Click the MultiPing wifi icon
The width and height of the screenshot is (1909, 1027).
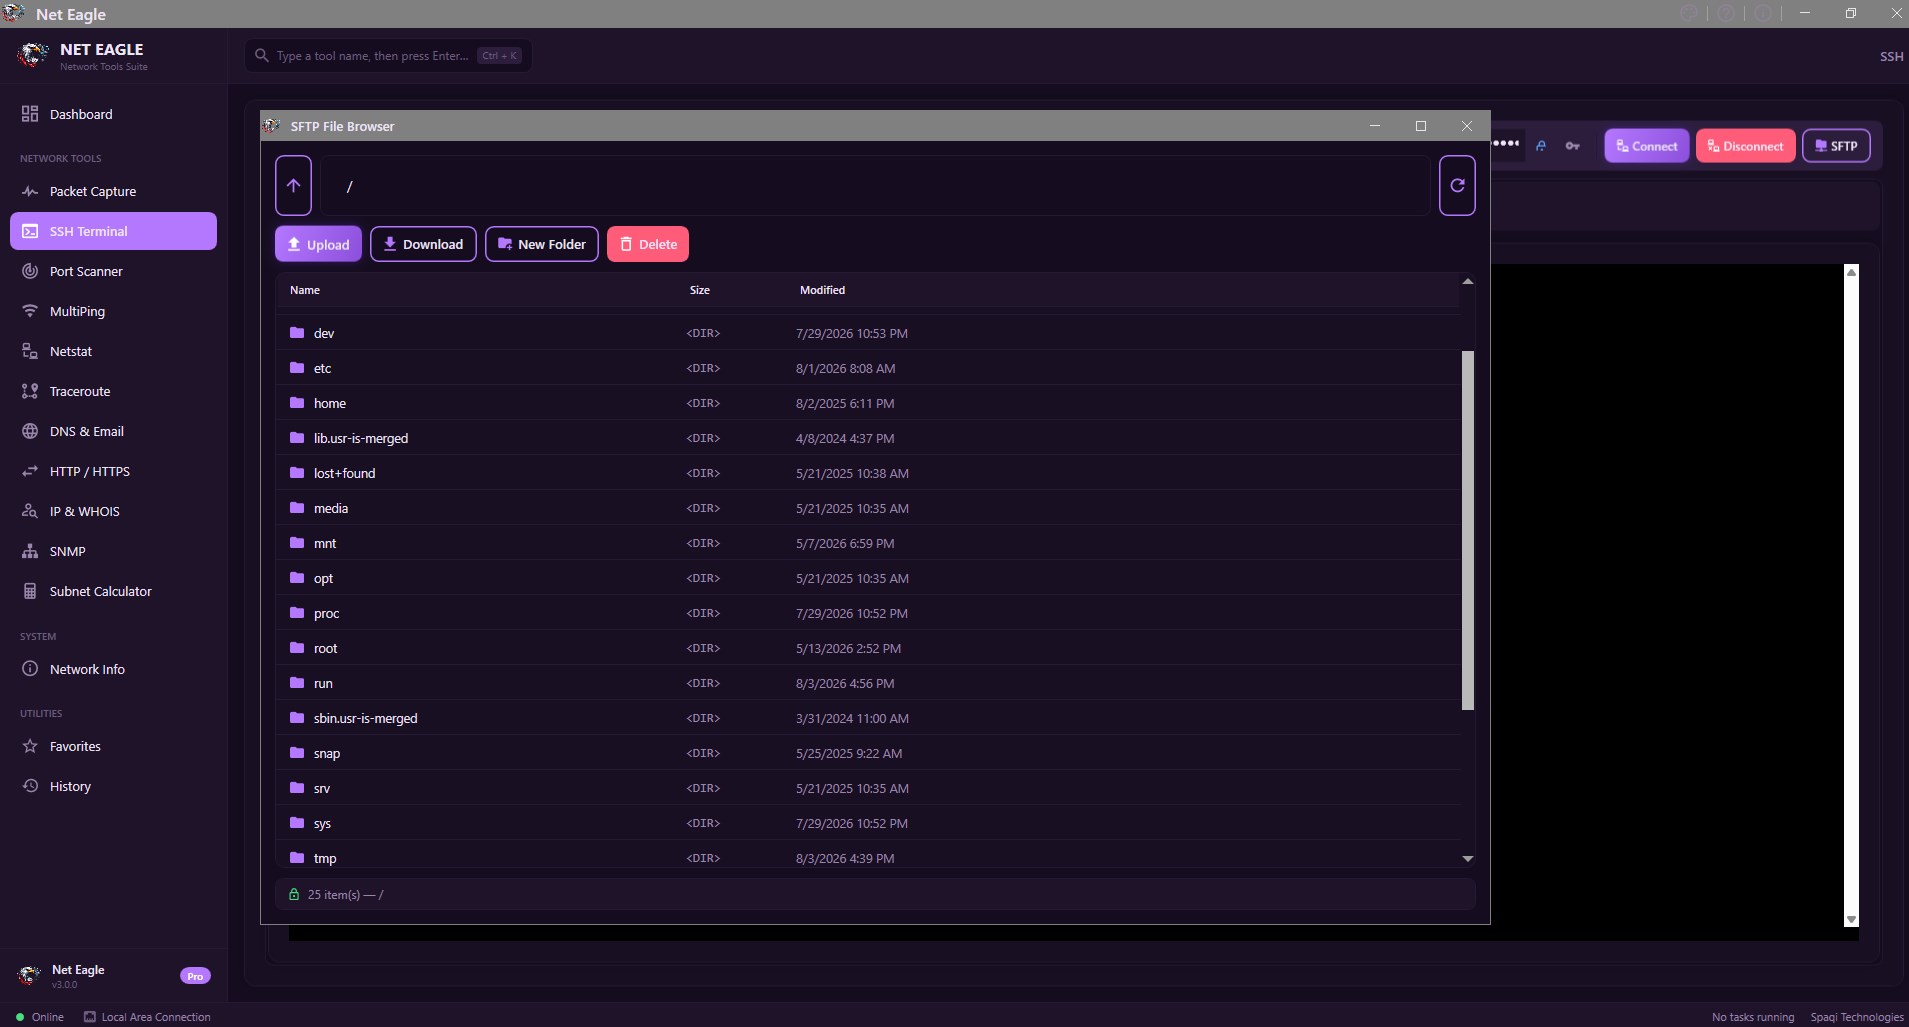click(30, 311)
